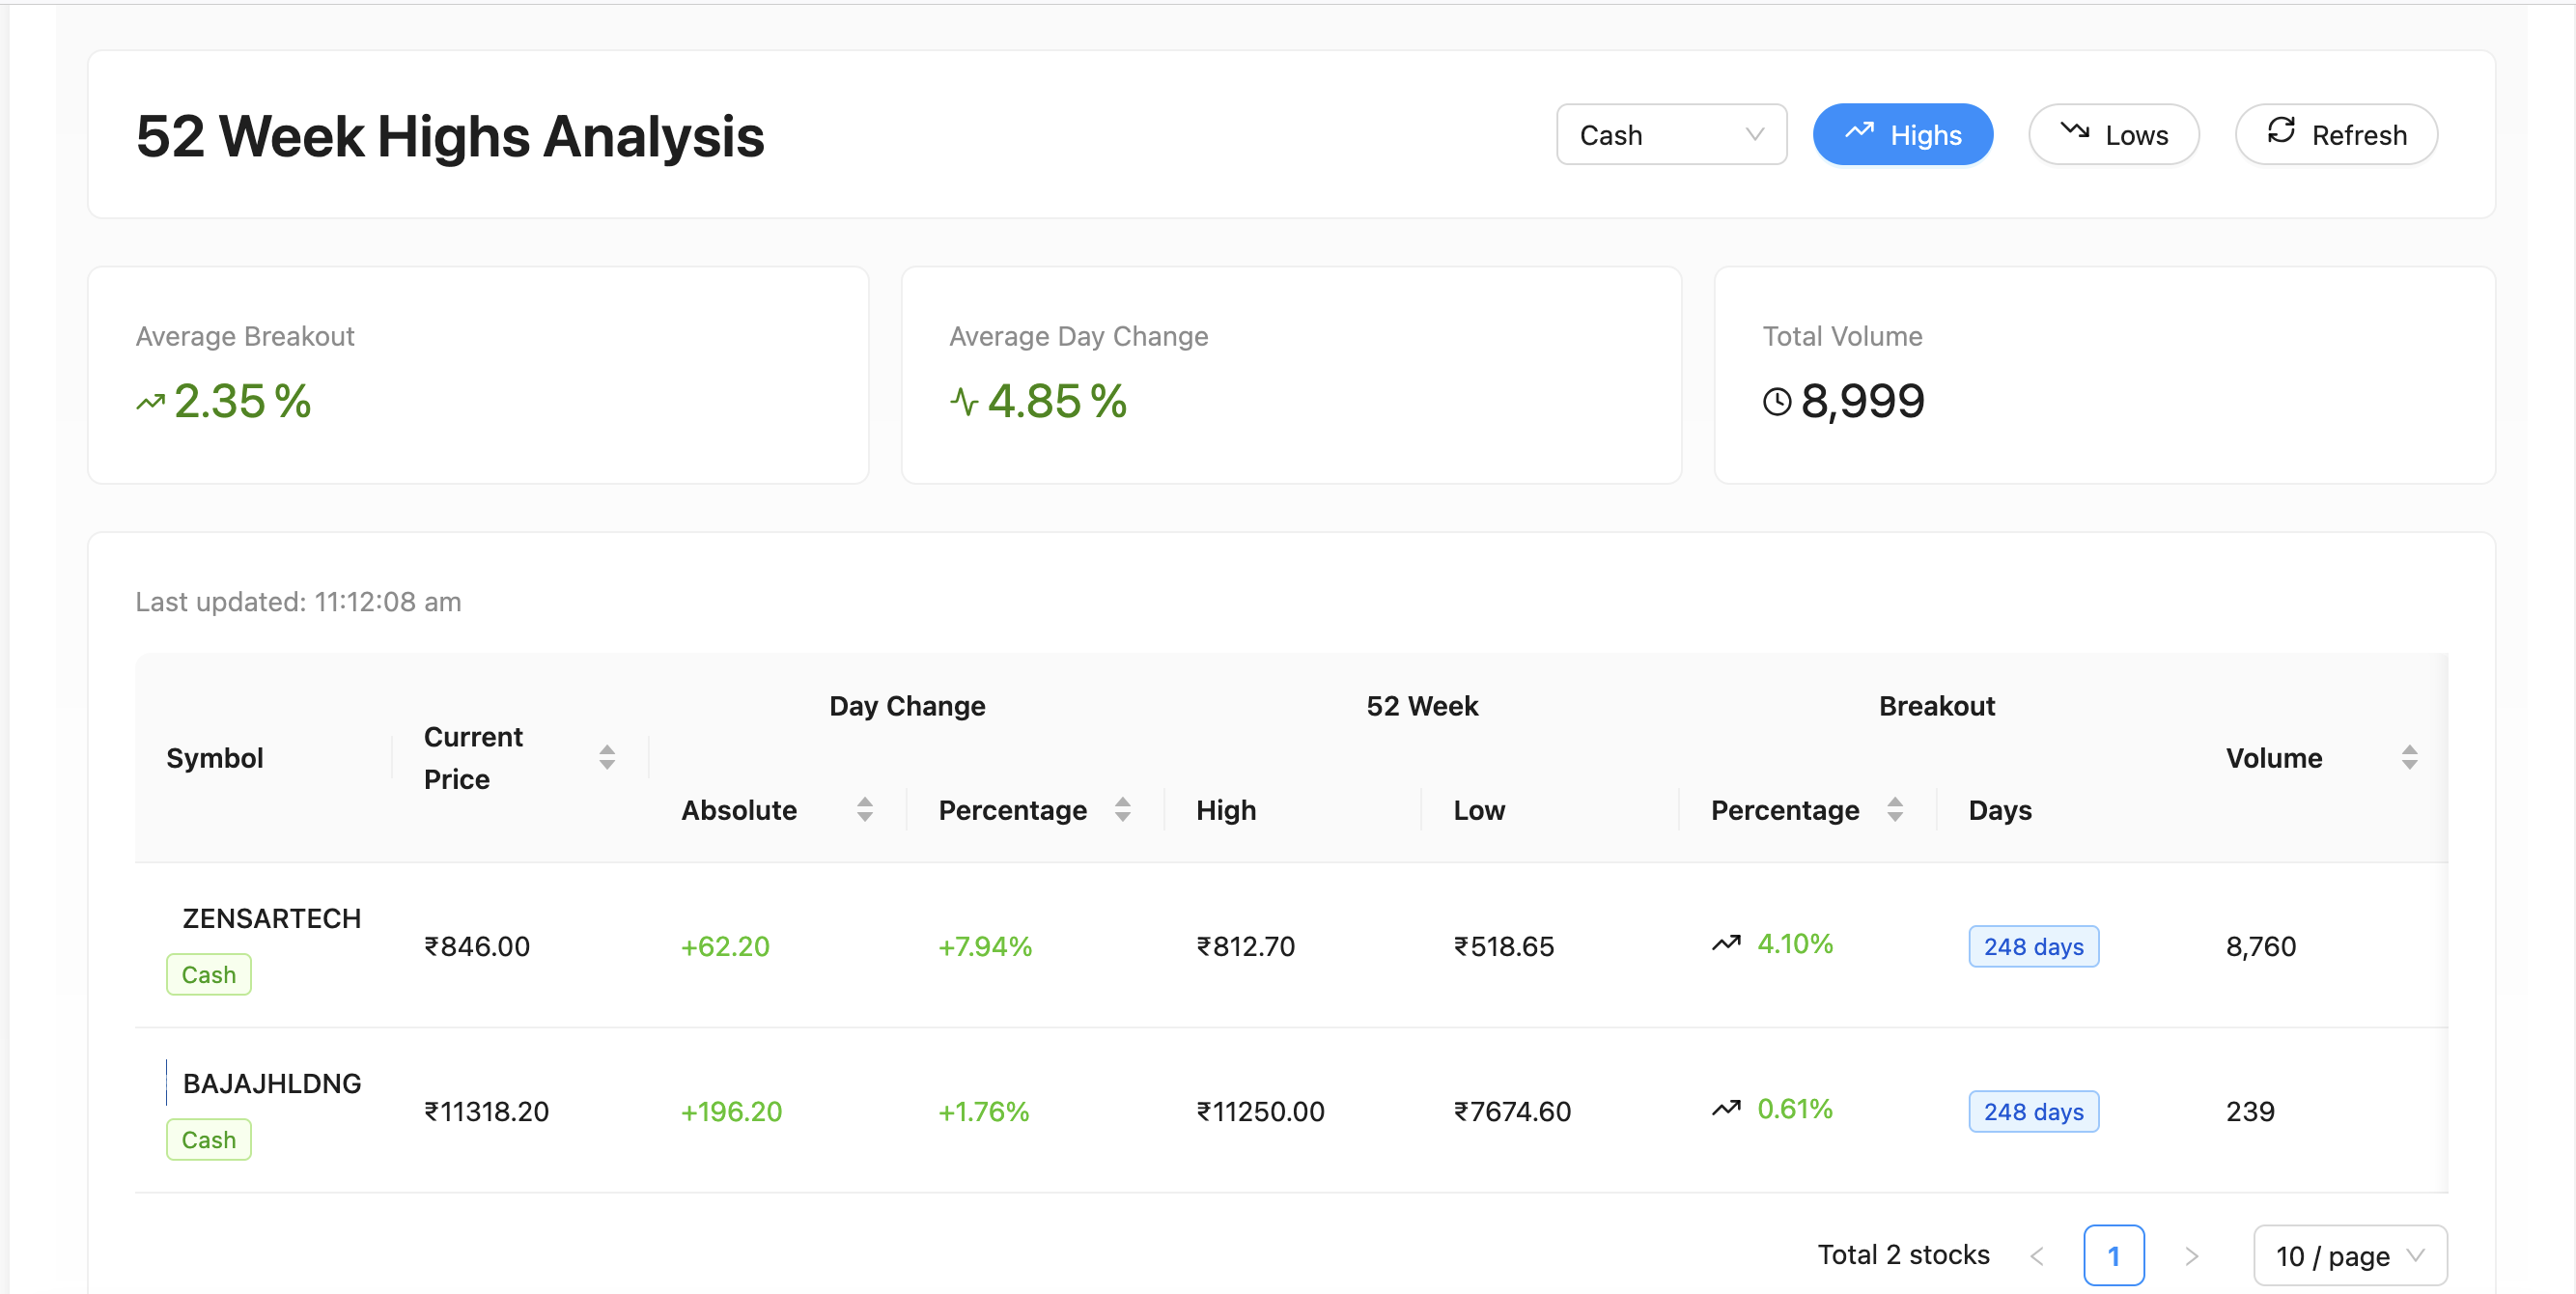Image resolution: width=2576 pixels, height=1294 pixels.
Task: Click the 8,760 volume value
Action: coord(2260,946)
